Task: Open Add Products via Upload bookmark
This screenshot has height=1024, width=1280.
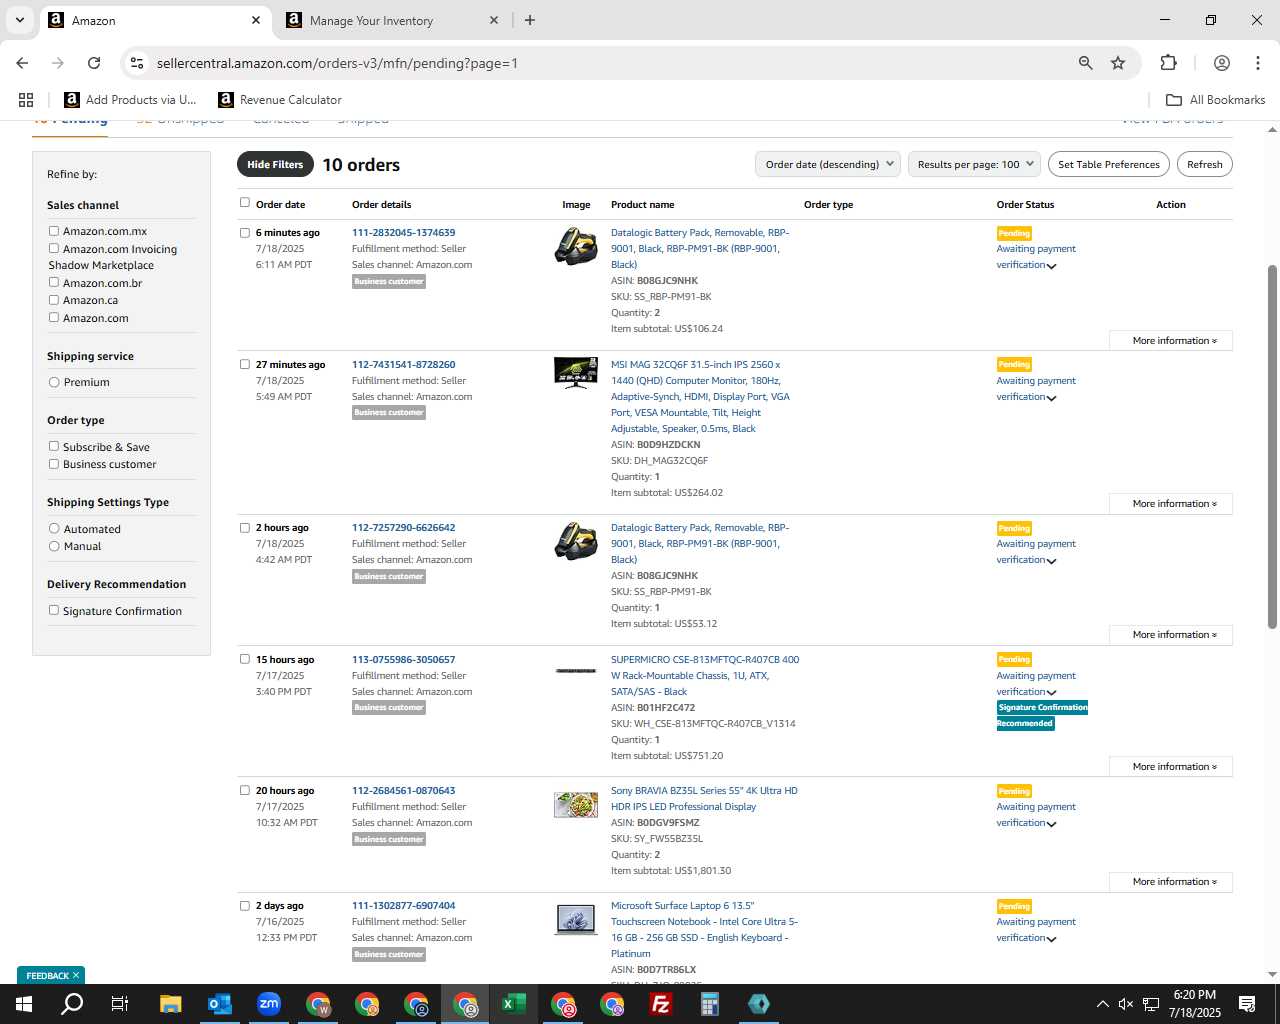Action: (131, 100)
